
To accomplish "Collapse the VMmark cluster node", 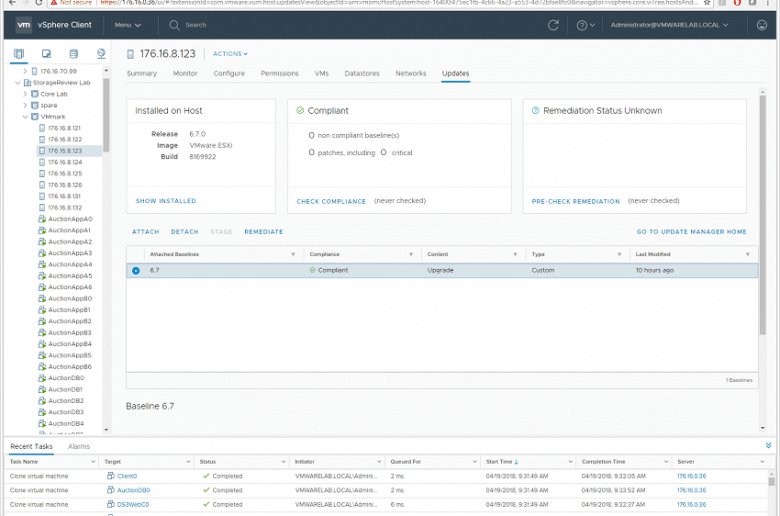I will [25, 117].
